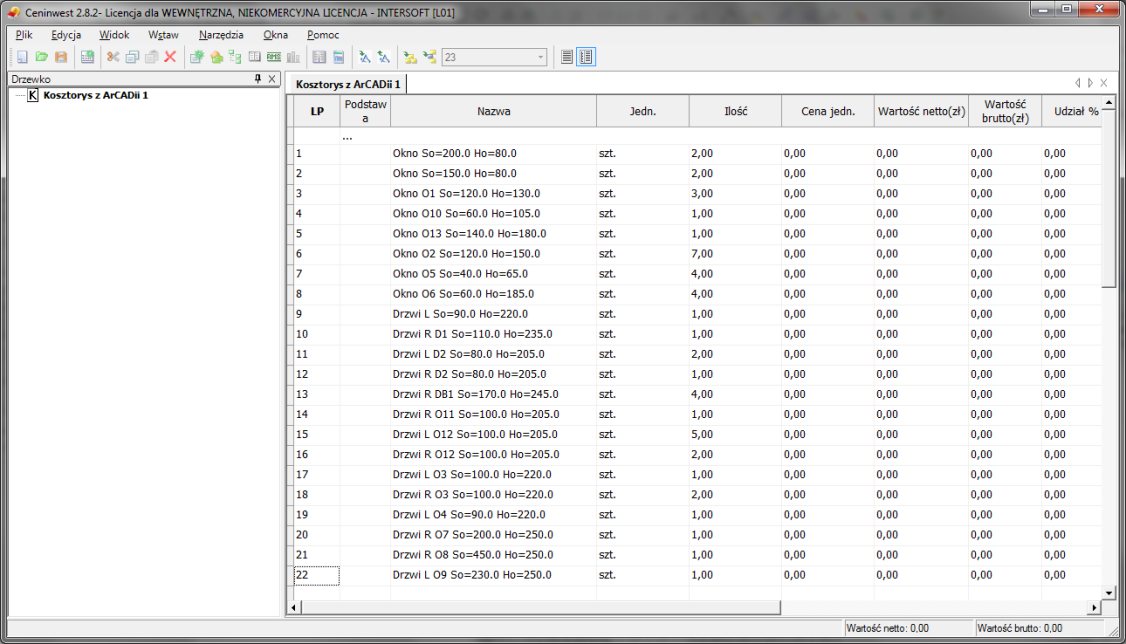Click the green RMS icon
The image size is (1126, 644).
[274, 57]
